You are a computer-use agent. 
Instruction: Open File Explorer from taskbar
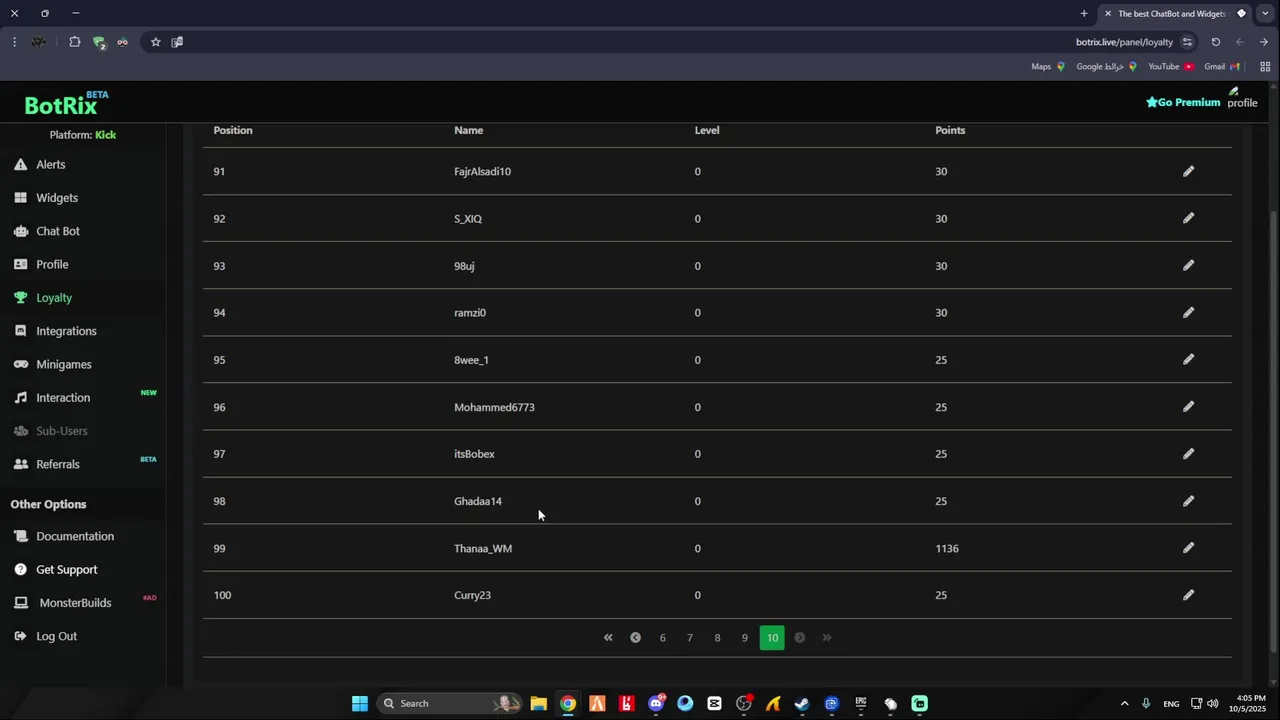[538, 703]
